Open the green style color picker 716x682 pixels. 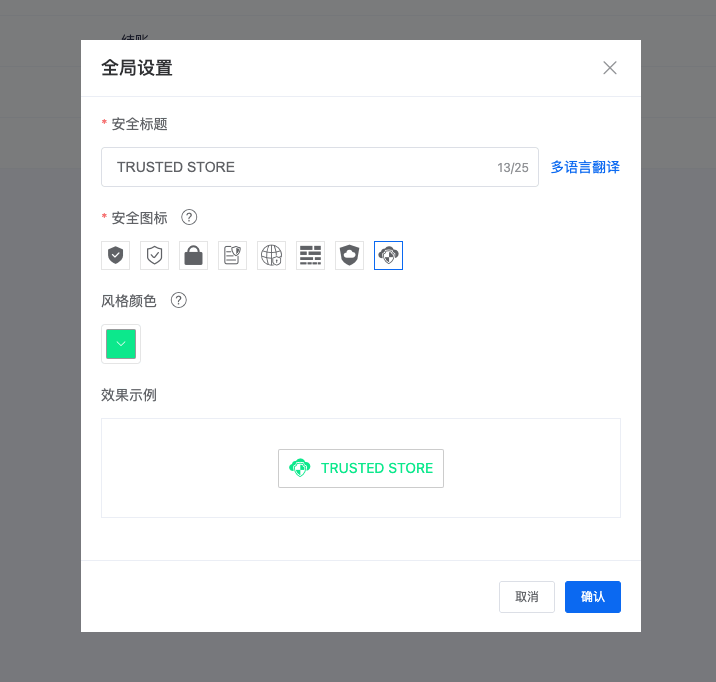(121, 344)
